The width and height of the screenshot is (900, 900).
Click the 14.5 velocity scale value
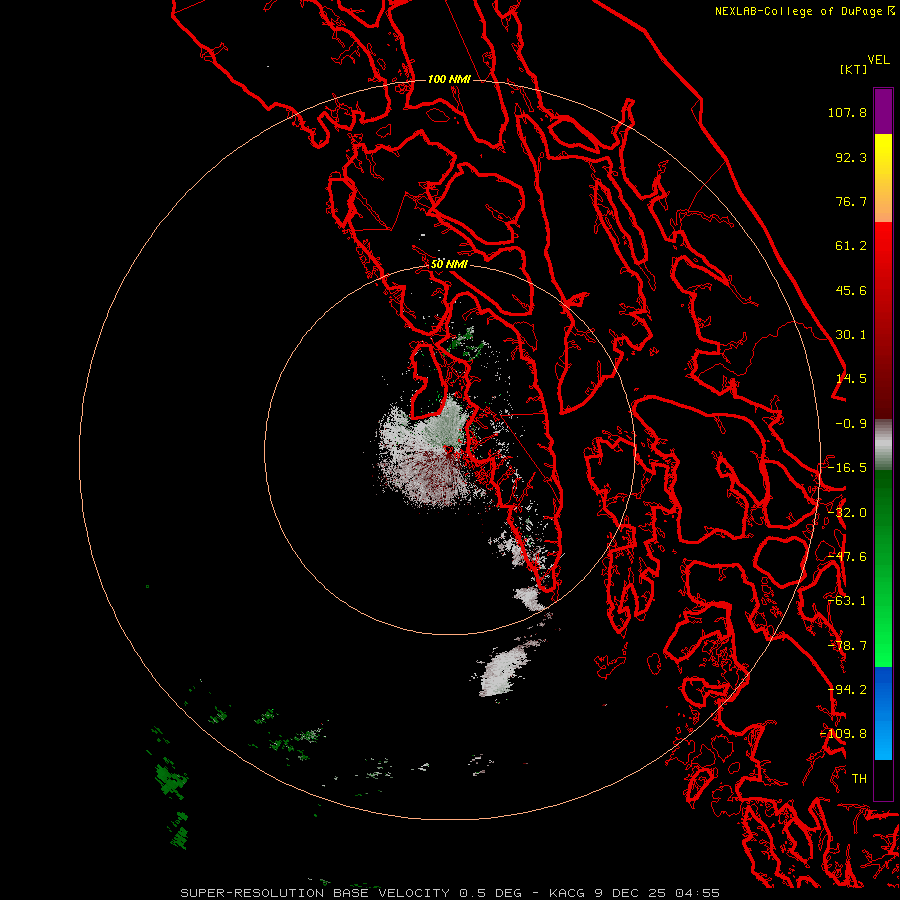coord(851,379)
